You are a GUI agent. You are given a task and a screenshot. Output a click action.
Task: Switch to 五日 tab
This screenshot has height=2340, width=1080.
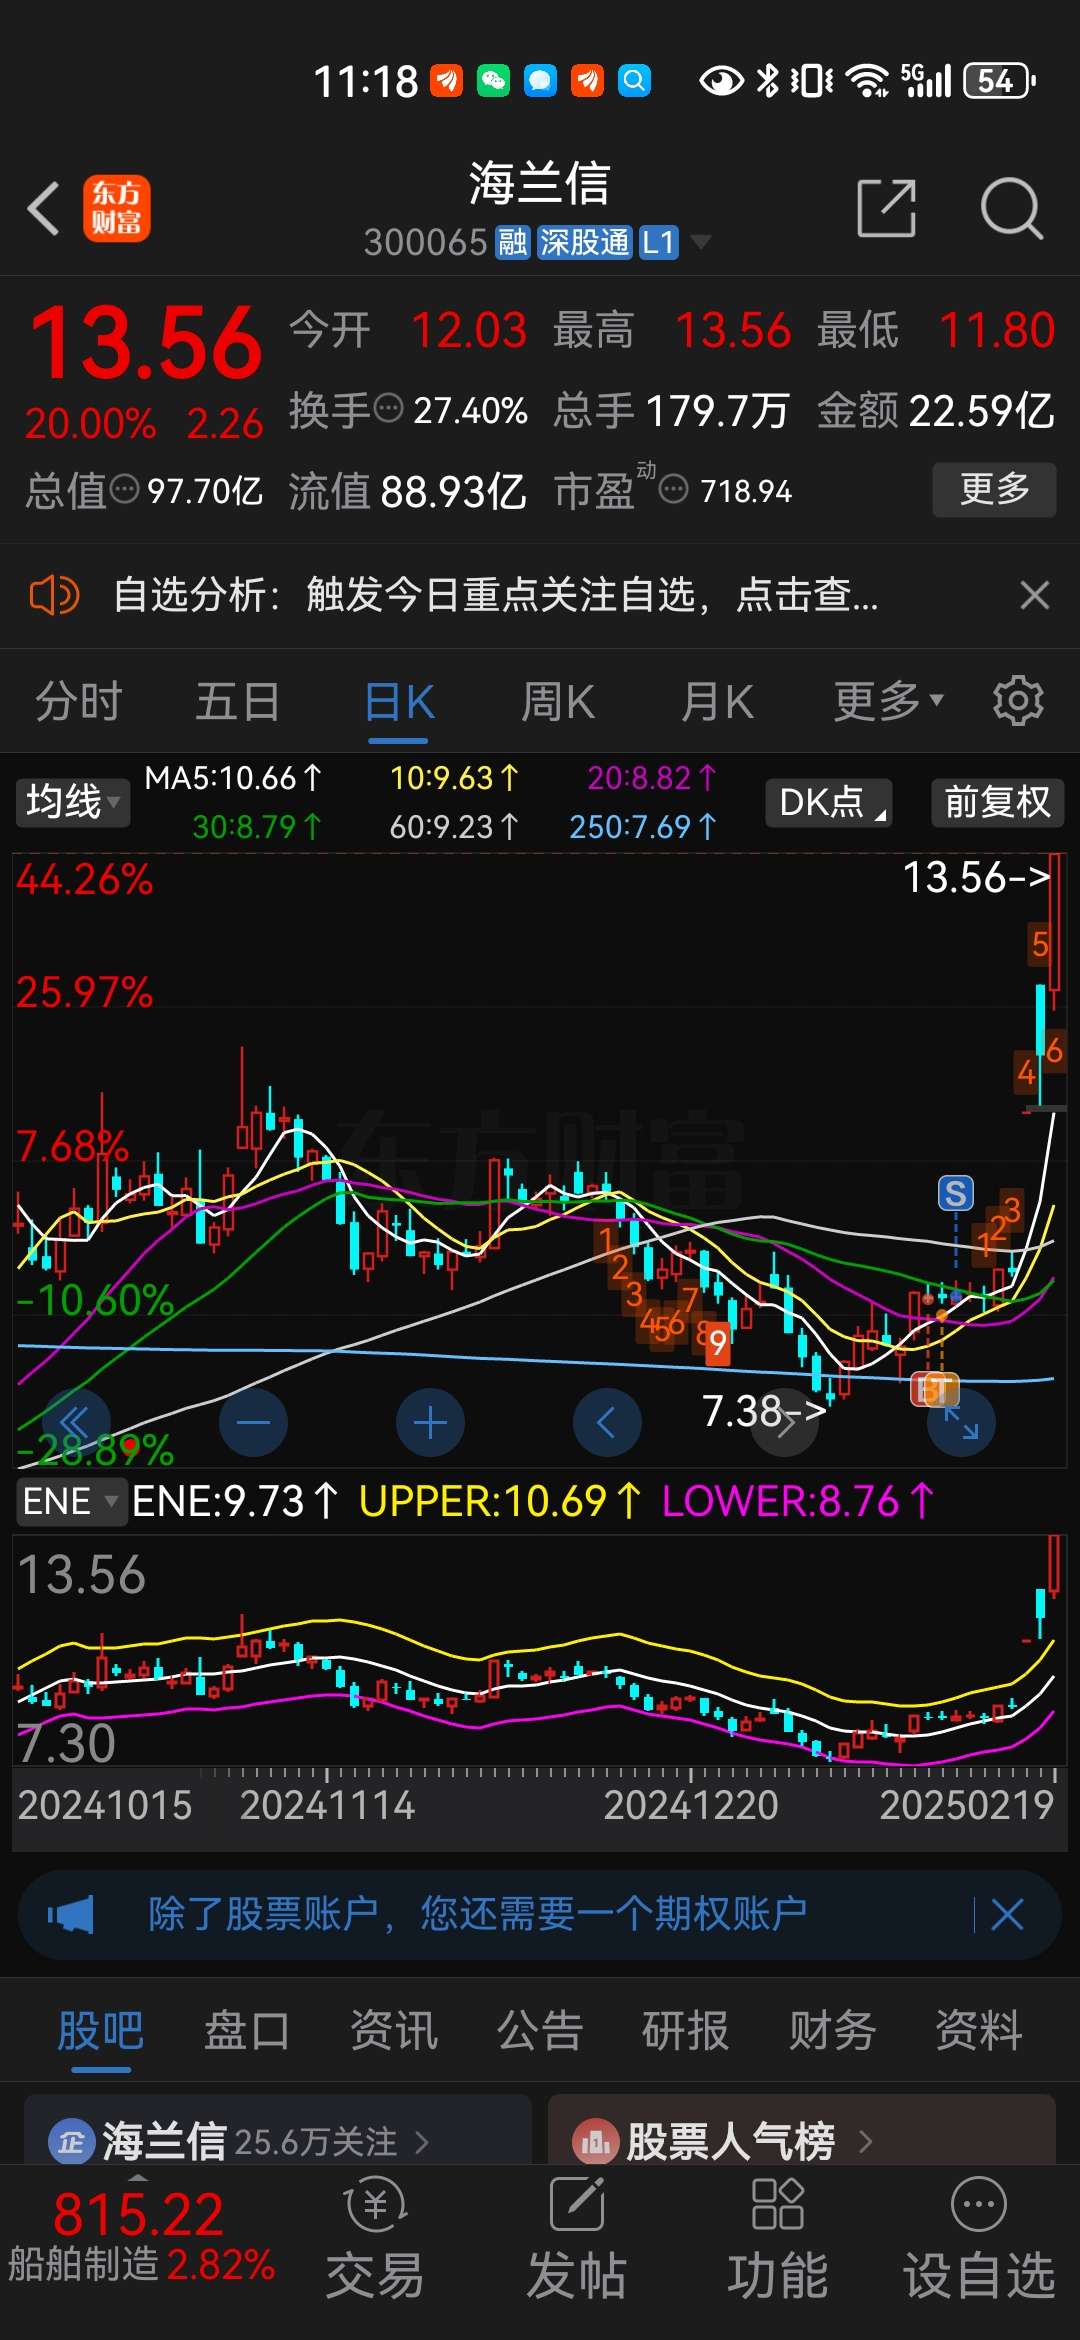238,701
